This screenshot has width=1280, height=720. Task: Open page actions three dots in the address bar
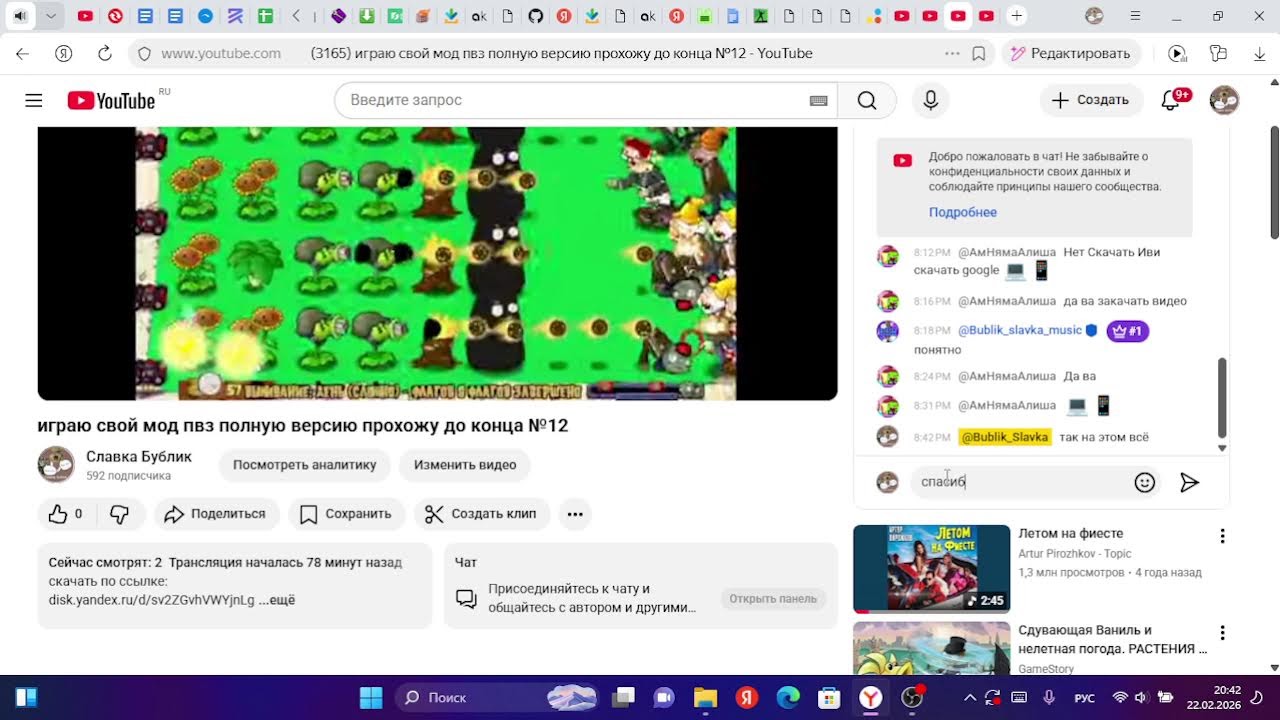pos(952,53)
